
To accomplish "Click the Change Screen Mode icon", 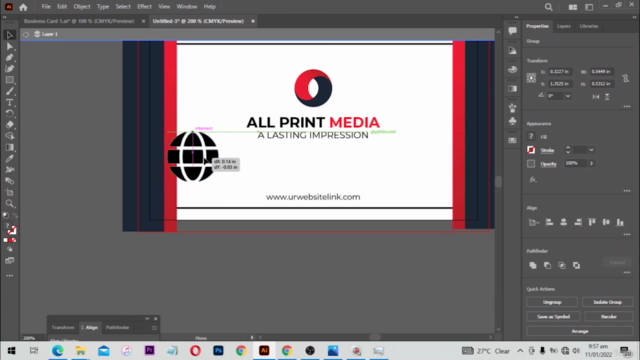I will click(x=9, y=260).
